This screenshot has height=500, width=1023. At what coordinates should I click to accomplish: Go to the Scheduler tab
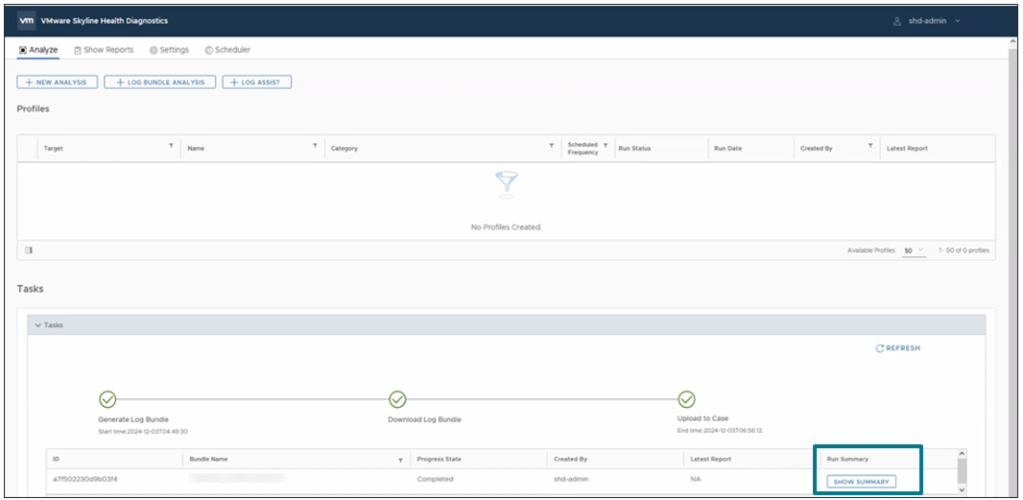pyautogui.click(x=227, y=50)
